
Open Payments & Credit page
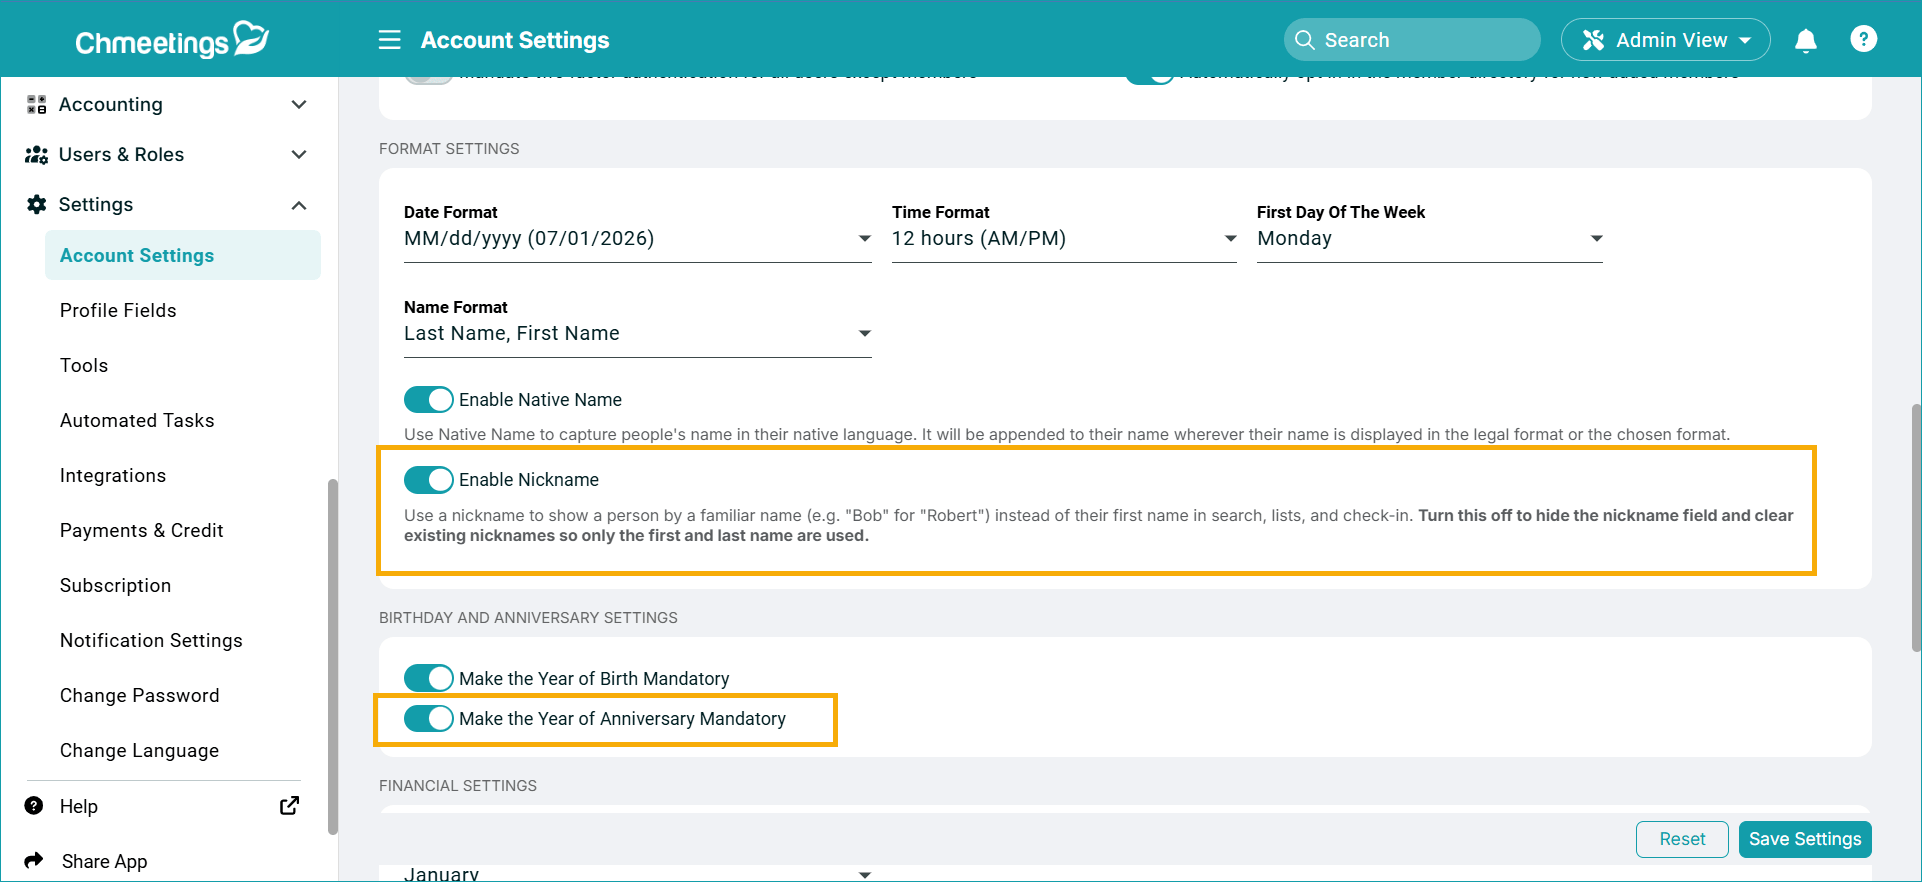coord(142,530)
